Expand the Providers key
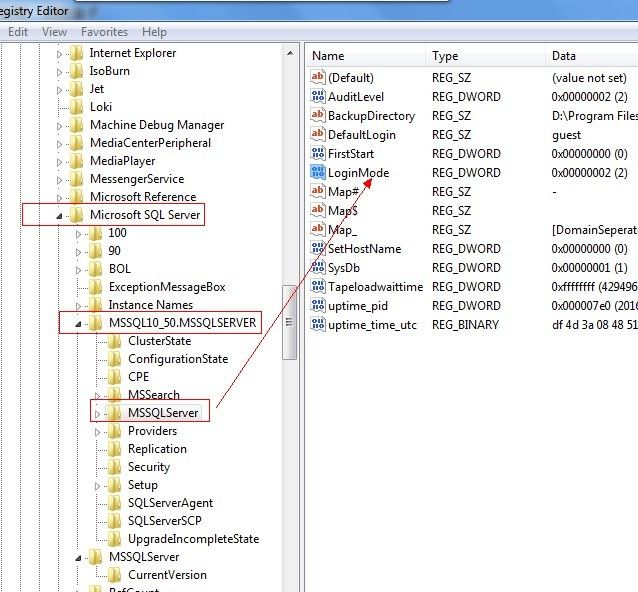Screen dimensions: 638x592 [97, 432]
